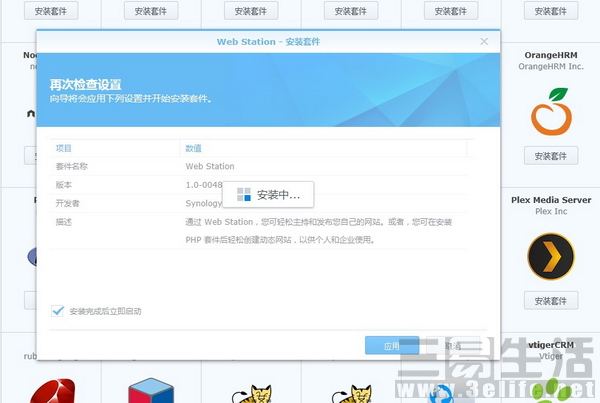The image size is (600, 403).
Task: Click the vtigerCRM package title
Action: [x=551, y=345]
